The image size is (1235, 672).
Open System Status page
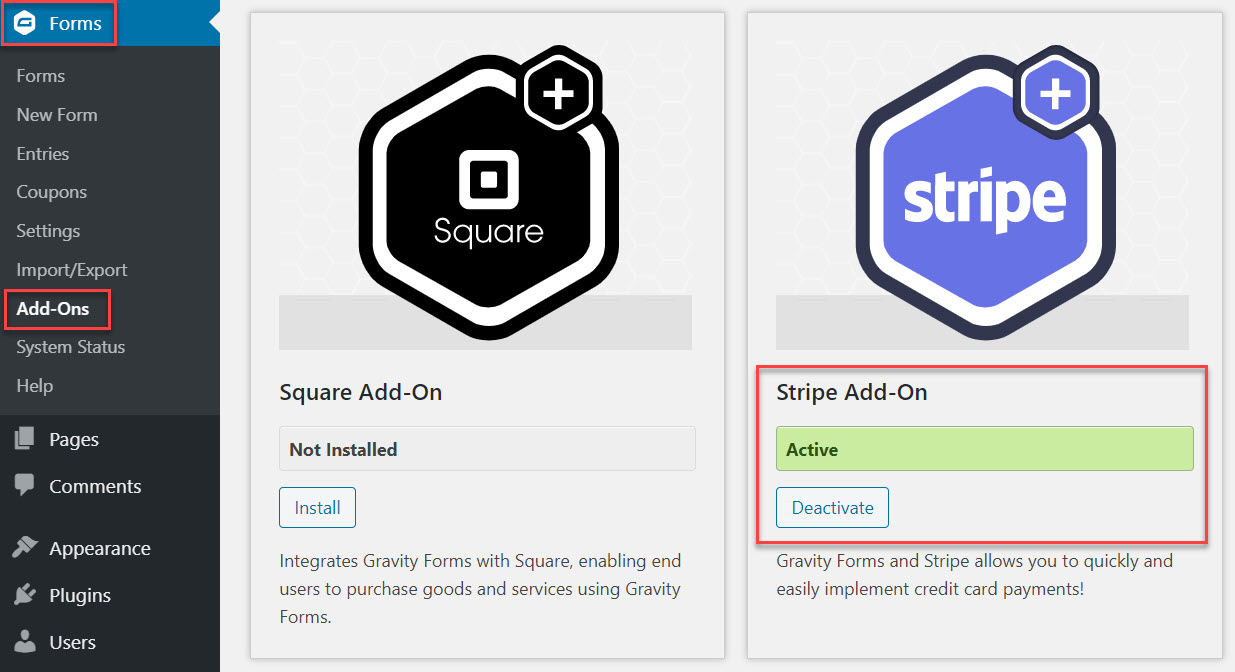coord(71,347)
